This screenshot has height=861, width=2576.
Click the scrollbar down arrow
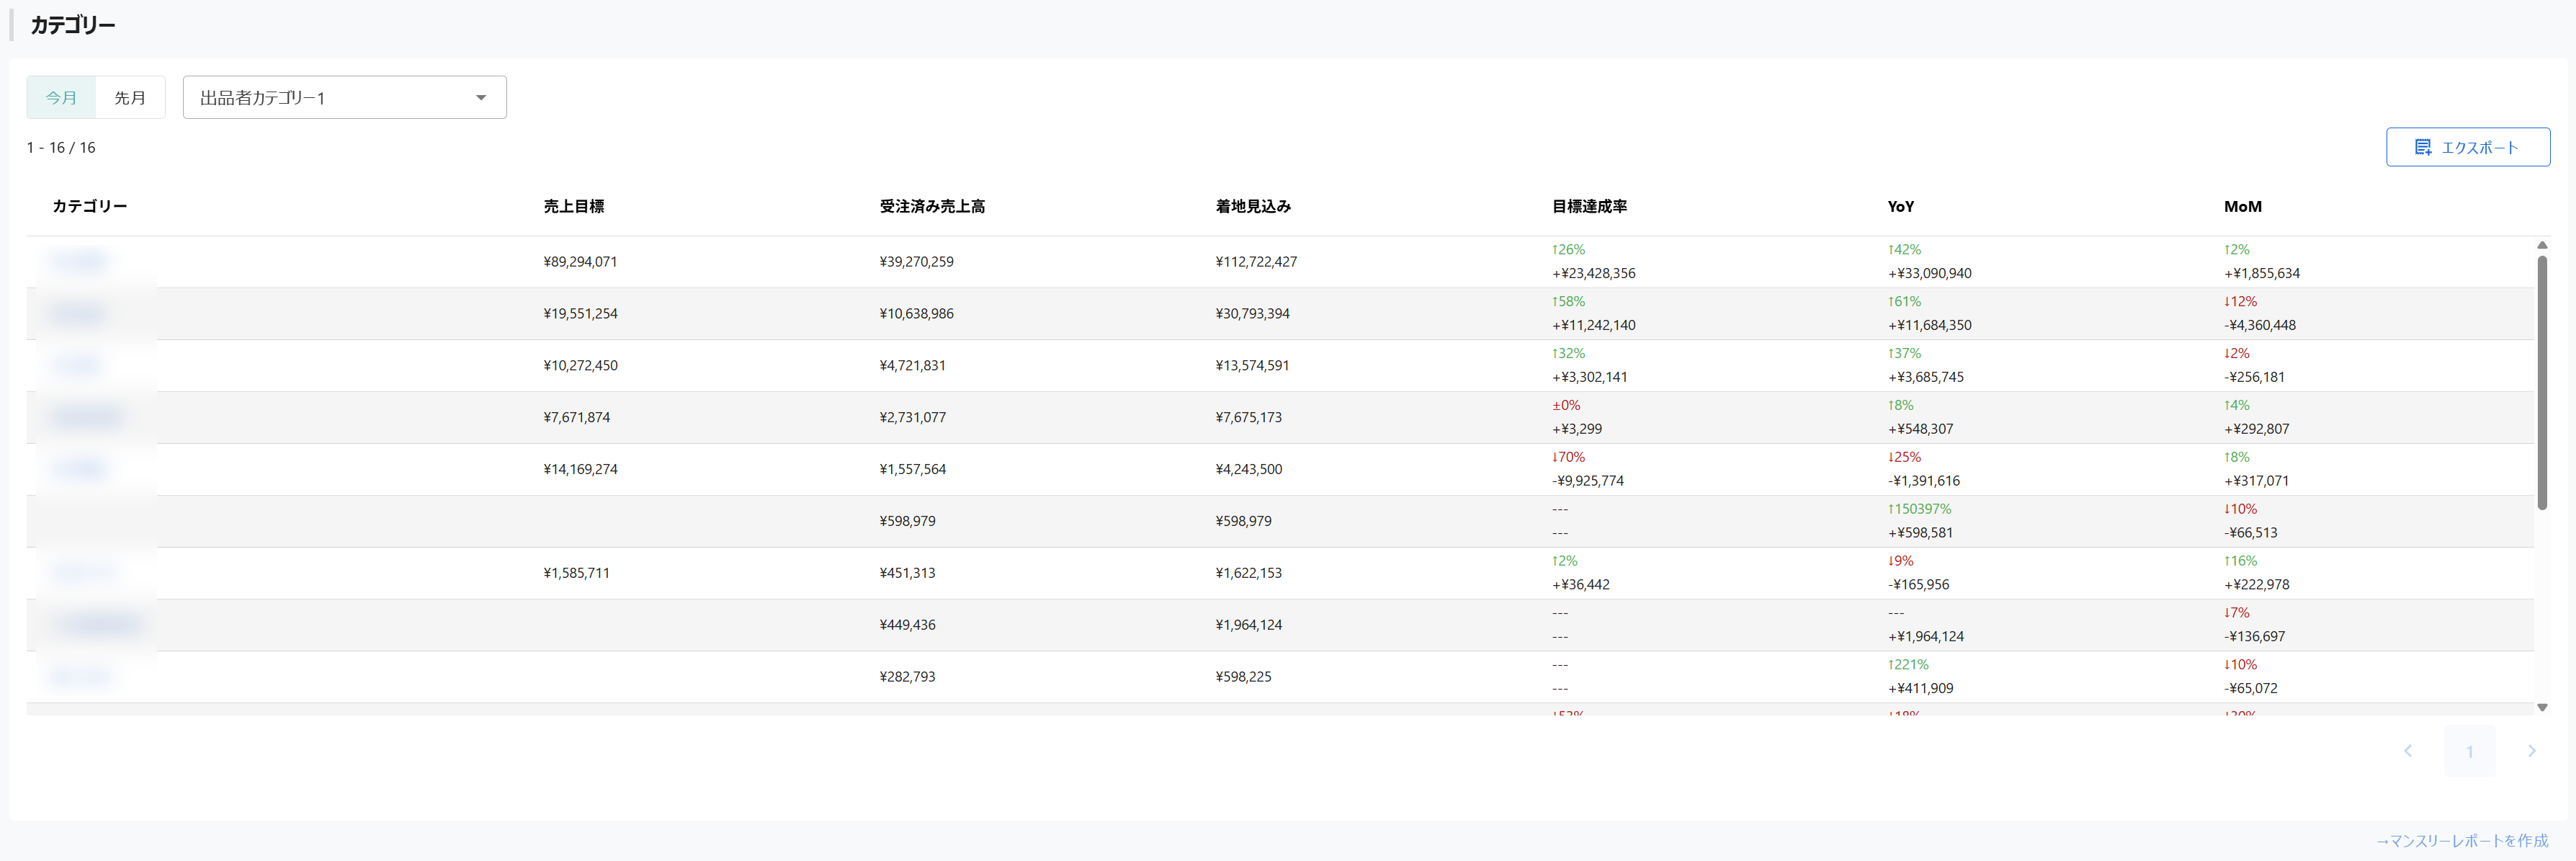pyautogui.click(x=2542, y=707)
